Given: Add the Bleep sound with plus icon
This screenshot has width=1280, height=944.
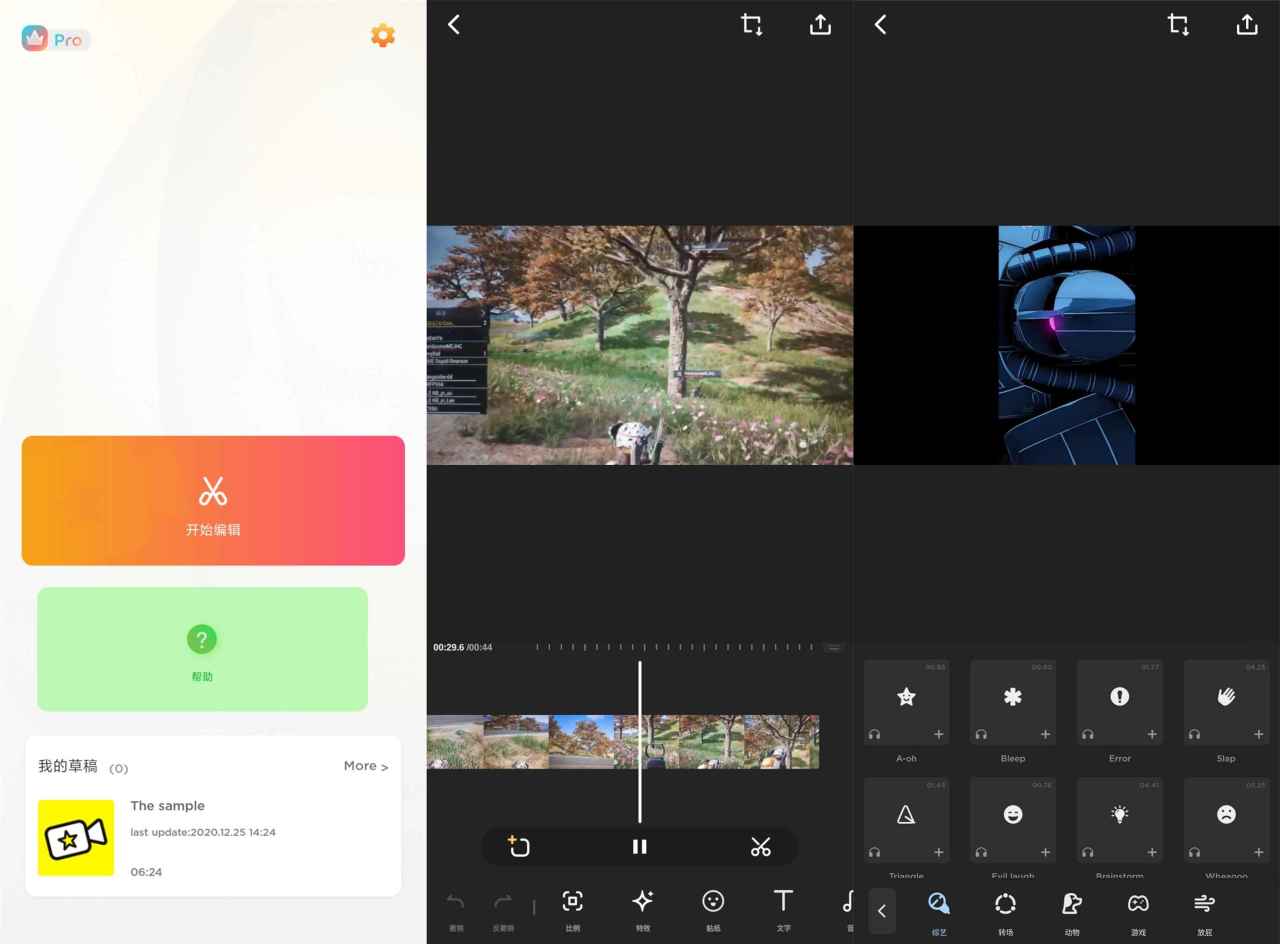Looking at the screenshot, I should pyautogui.click(x=1045, y=734).
